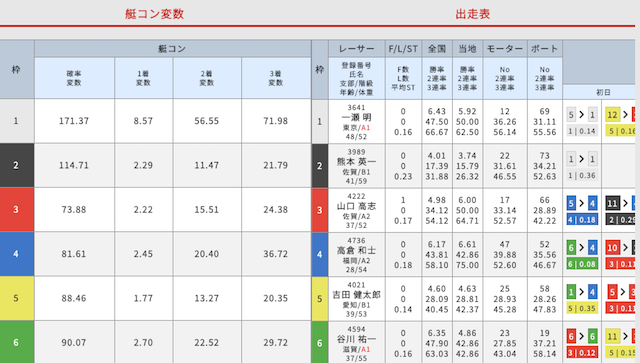Click the モーター column header
Viewport: 640px width, 363px height.
click(505, 49)
